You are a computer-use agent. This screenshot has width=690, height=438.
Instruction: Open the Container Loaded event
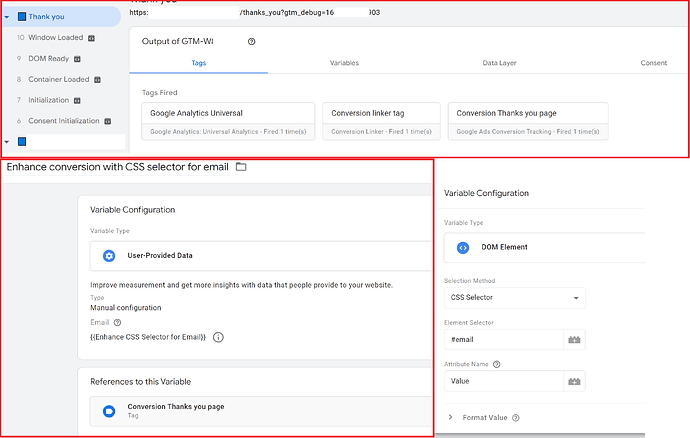pos(59,79)
